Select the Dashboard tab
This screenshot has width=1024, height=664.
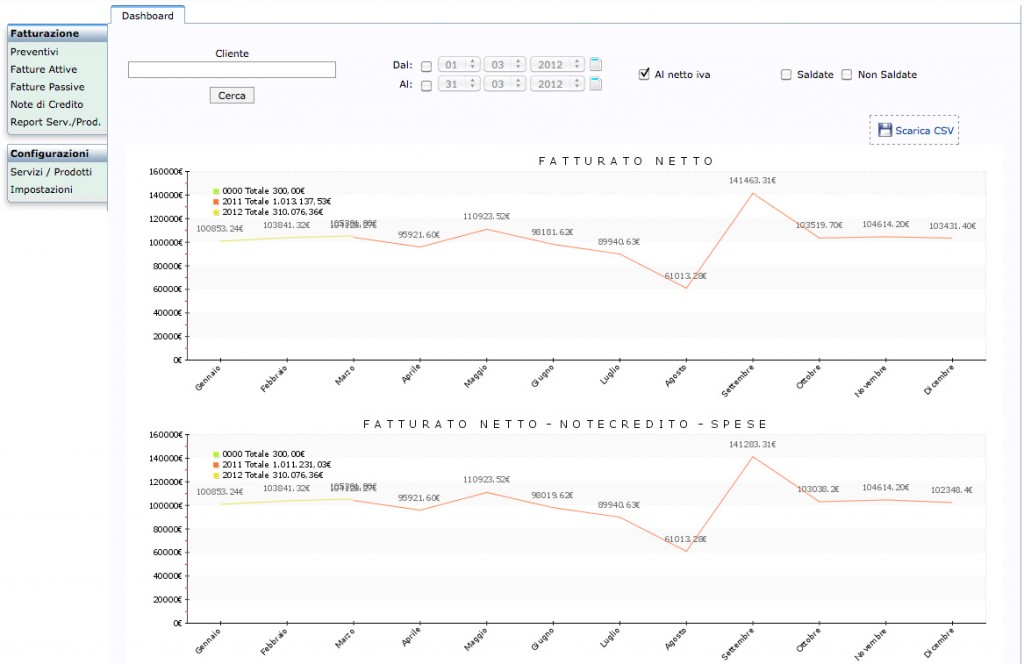[147, 15]
